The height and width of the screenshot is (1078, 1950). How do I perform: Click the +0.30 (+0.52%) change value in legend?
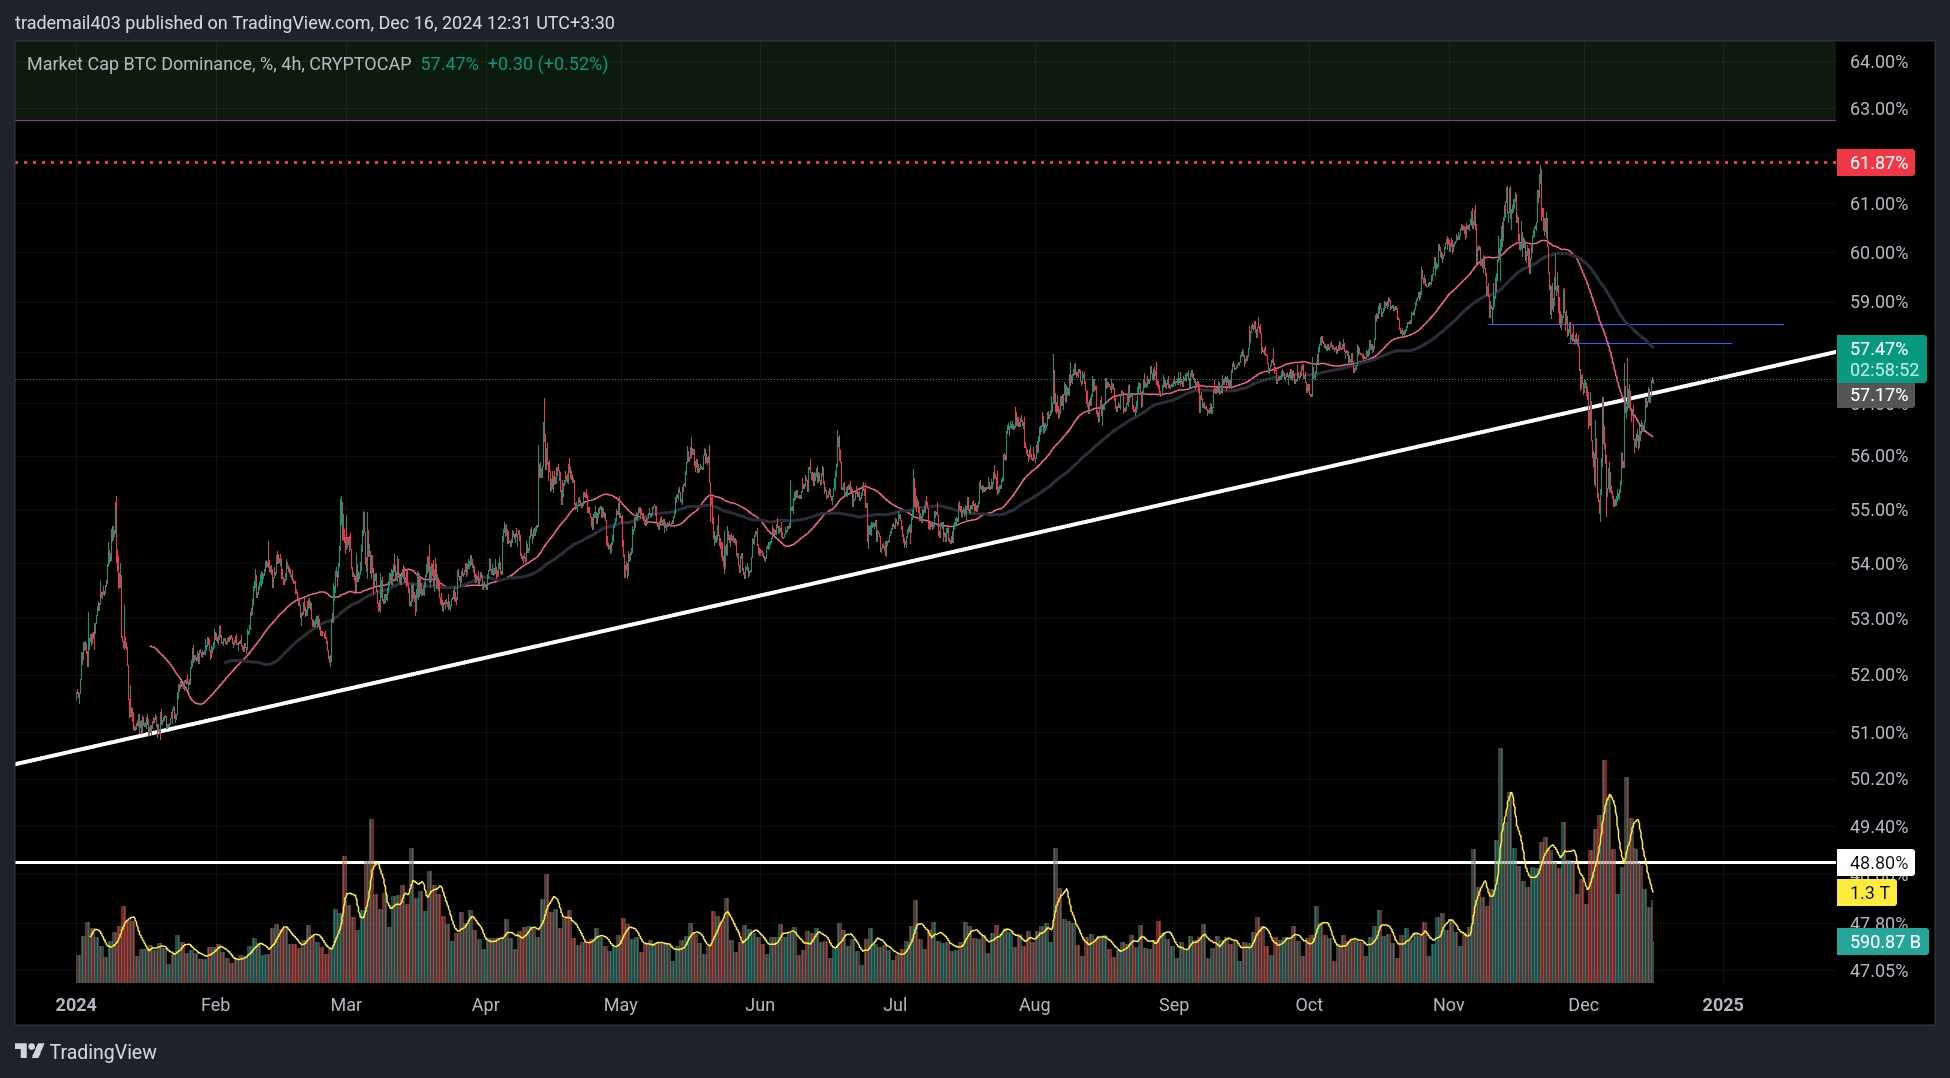click(x=547, y=64)
